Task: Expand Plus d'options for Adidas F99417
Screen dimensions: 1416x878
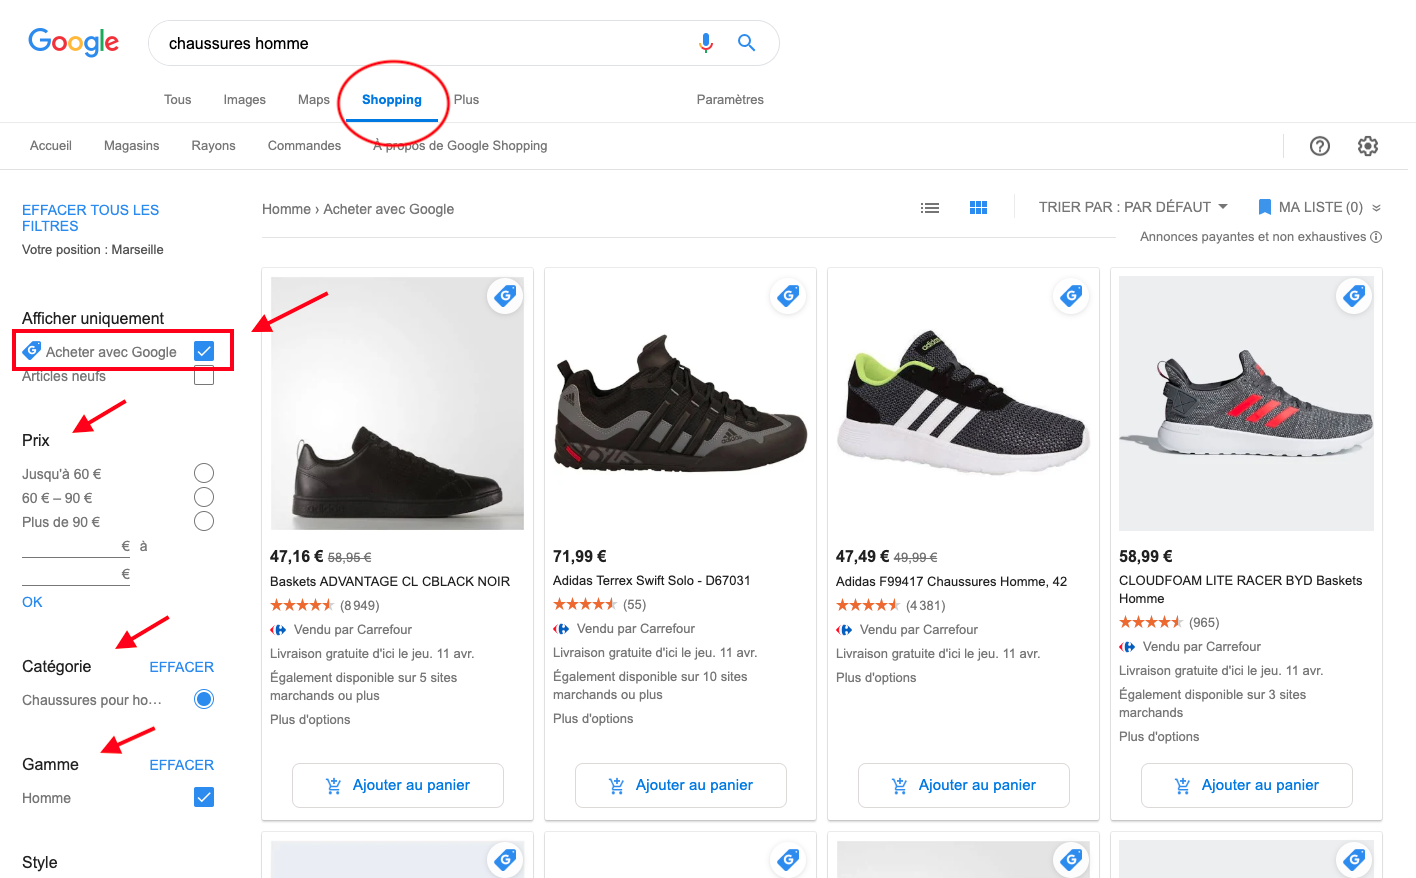Action: [x=876, y=678]
